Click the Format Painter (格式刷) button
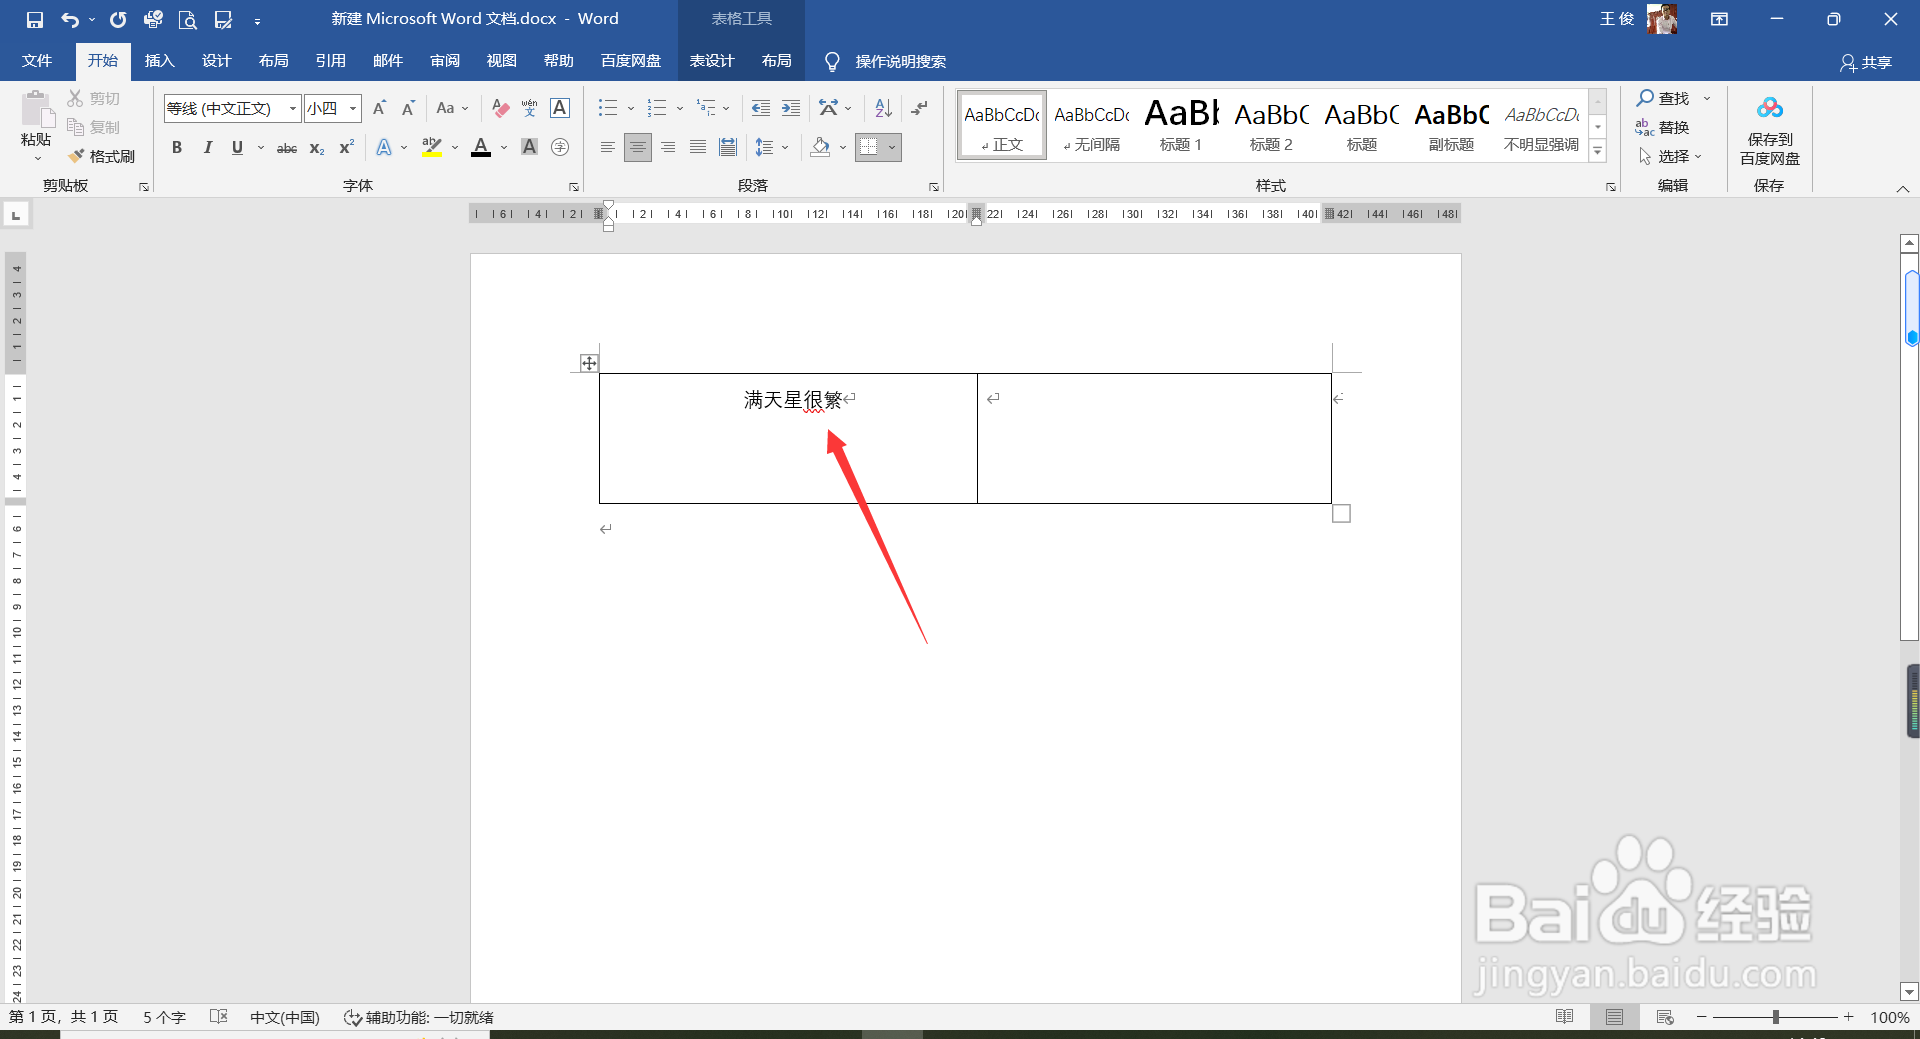Image resolution: width=1920 pixels, height=1039 pixels. tap(101, 156)
